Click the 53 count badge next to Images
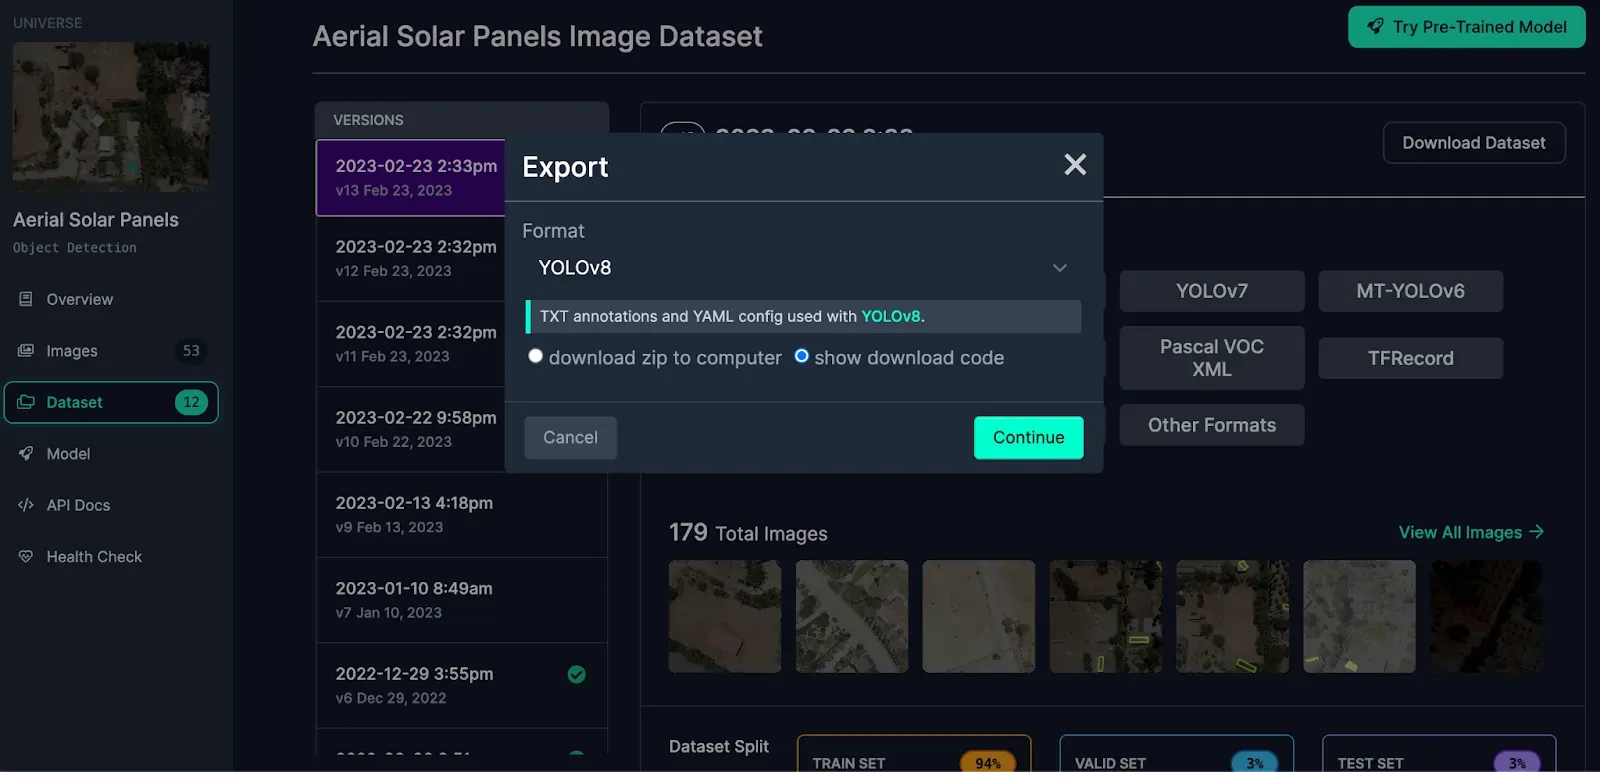This screenshot has width=1600, height=772. point(191,351)
